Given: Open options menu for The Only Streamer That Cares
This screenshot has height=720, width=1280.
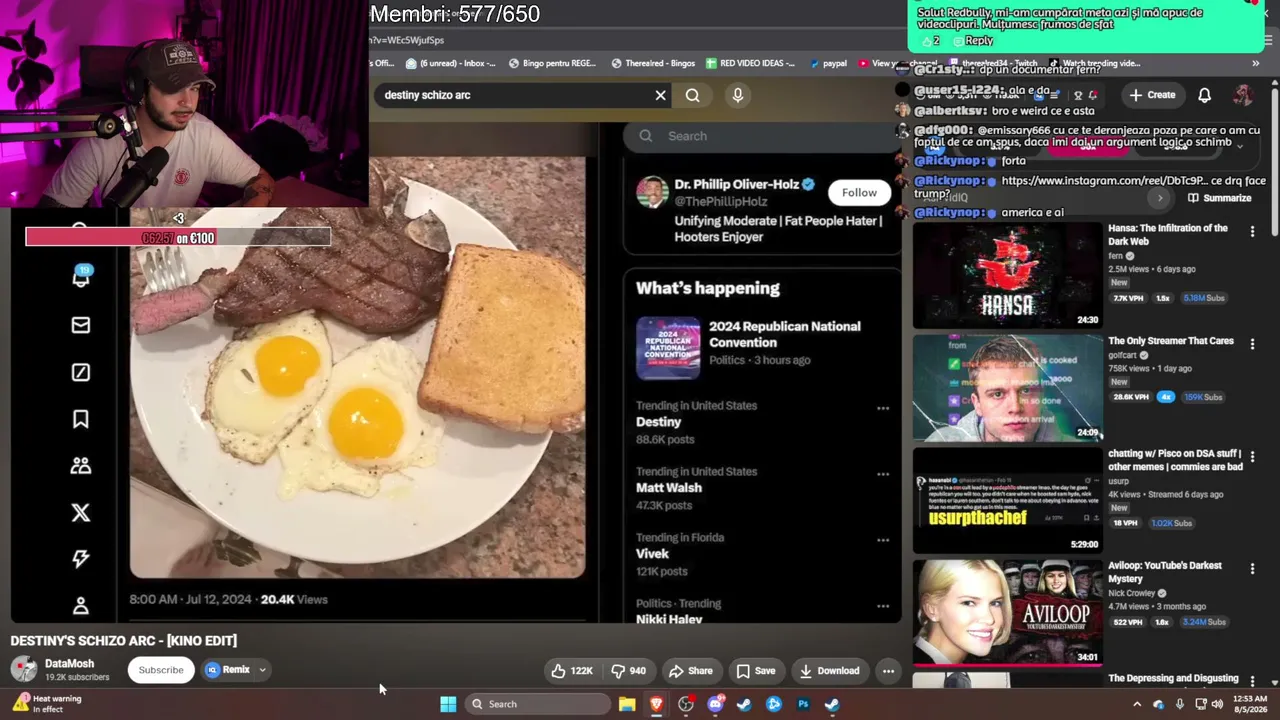Looking at the screenshot, I should pos(1252,343).
